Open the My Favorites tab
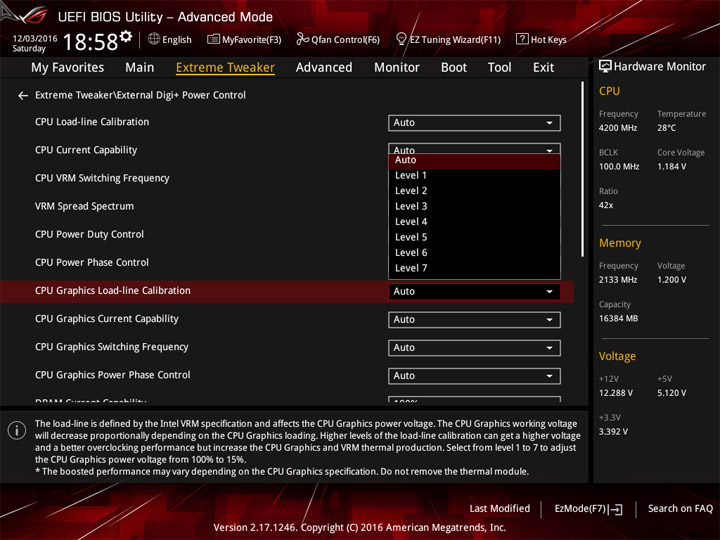This screenshot has height=540, width=720. [x=68, y=68]
